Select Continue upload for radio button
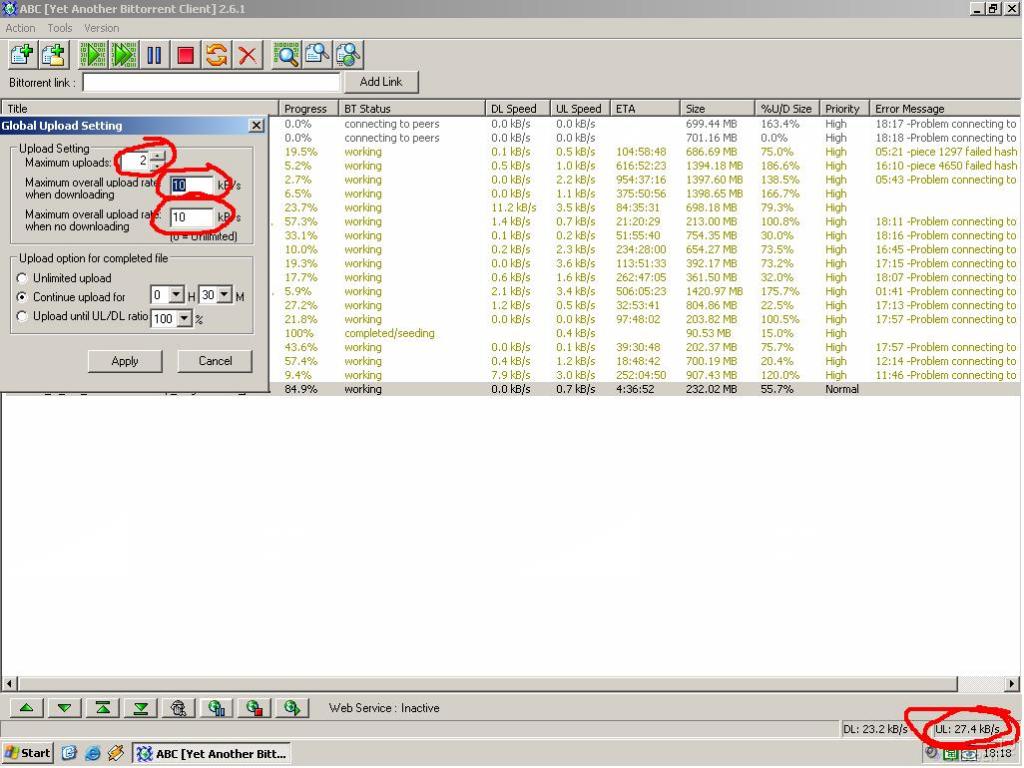Screen dimensions: 1024x768 pos(22,297)
